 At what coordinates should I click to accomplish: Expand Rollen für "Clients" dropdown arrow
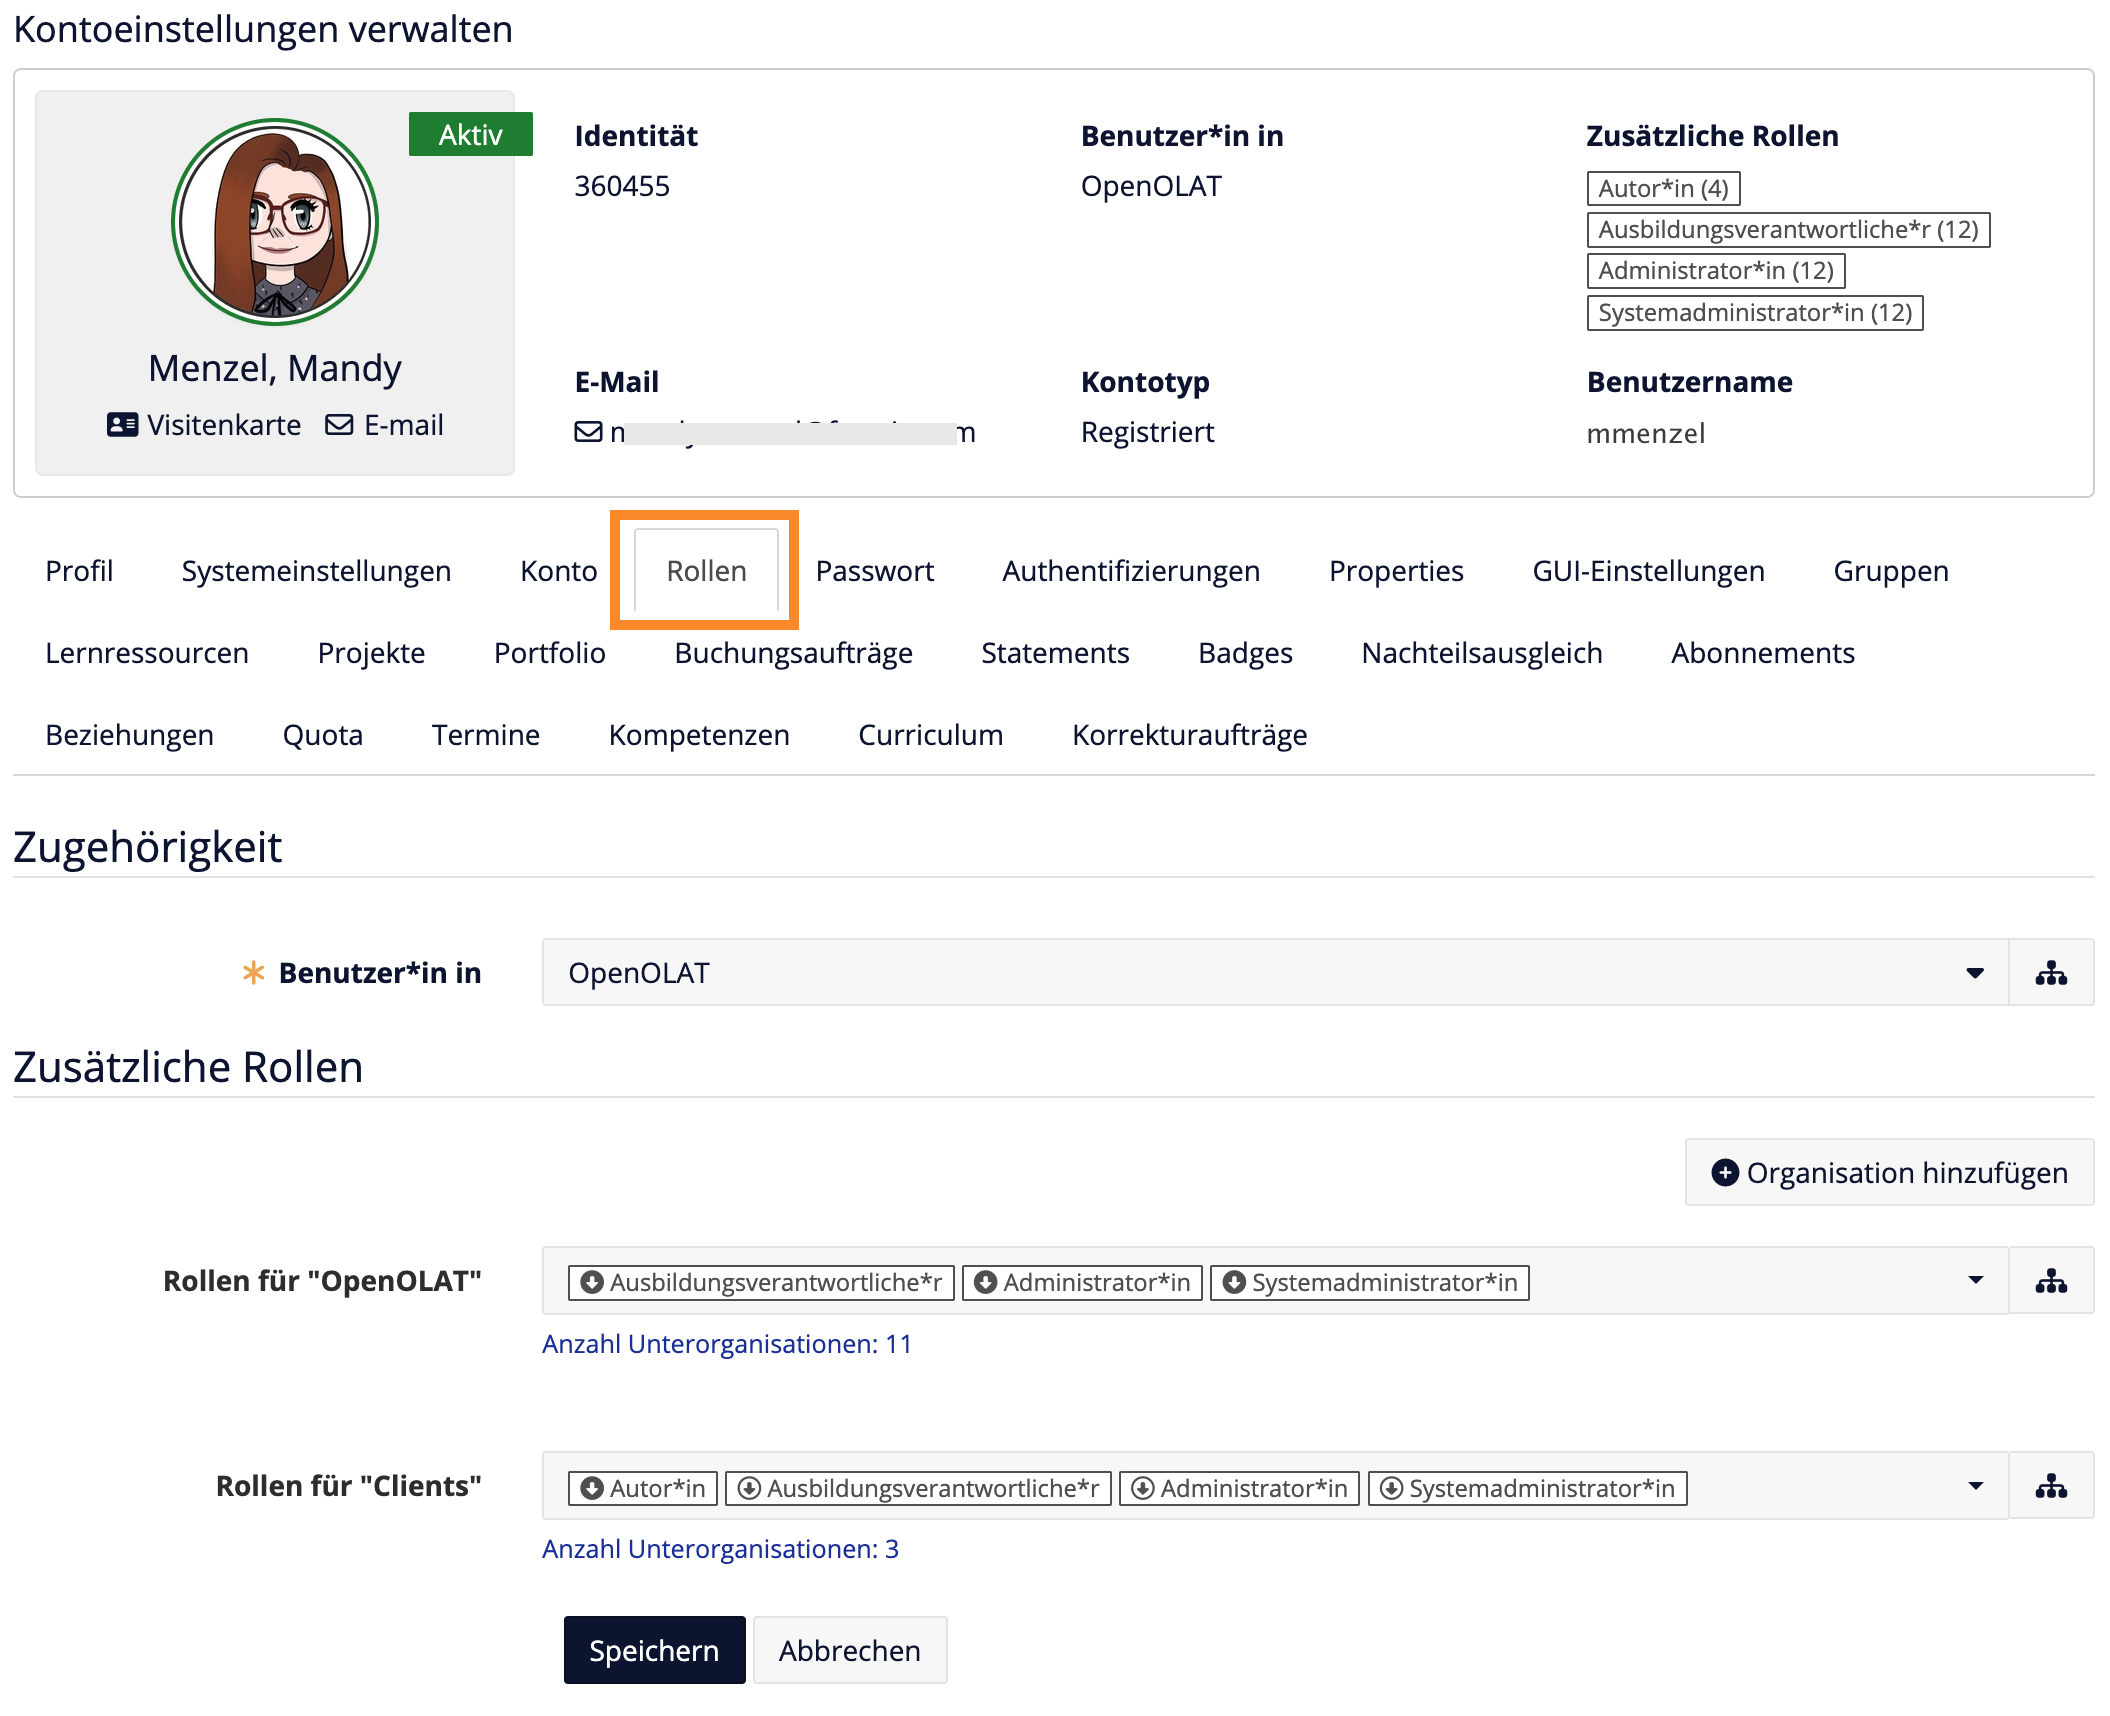pyautogui.click(x=1975, y=1486)
